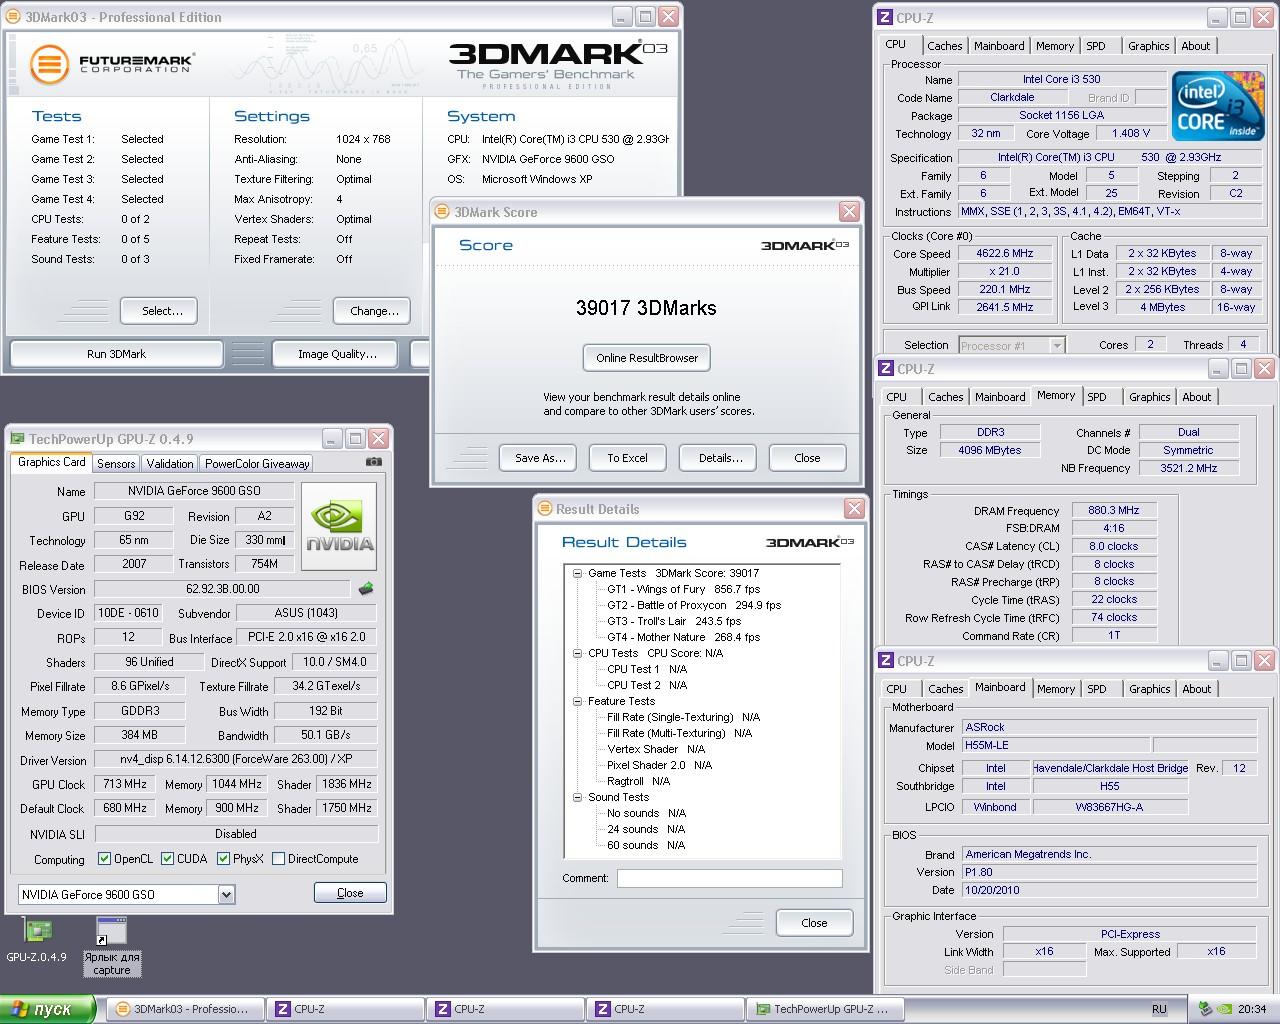Click DRAM Frequency value 880.3 MHz
Image resolution: width=1280 pixels, height=1024 pixels.
coord(1113,510)
